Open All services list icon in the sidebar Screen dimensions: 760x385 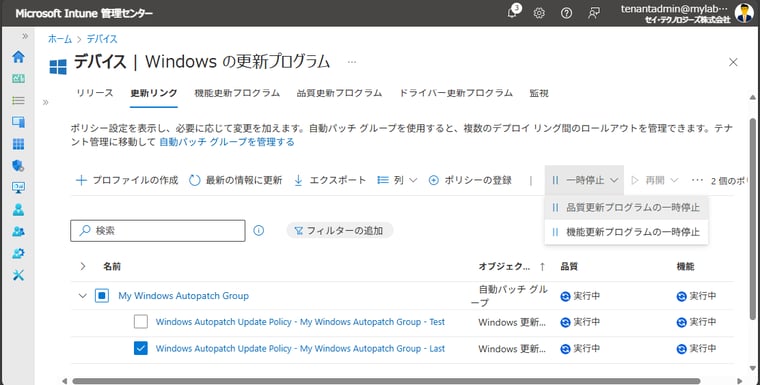[x=18, y=100]
